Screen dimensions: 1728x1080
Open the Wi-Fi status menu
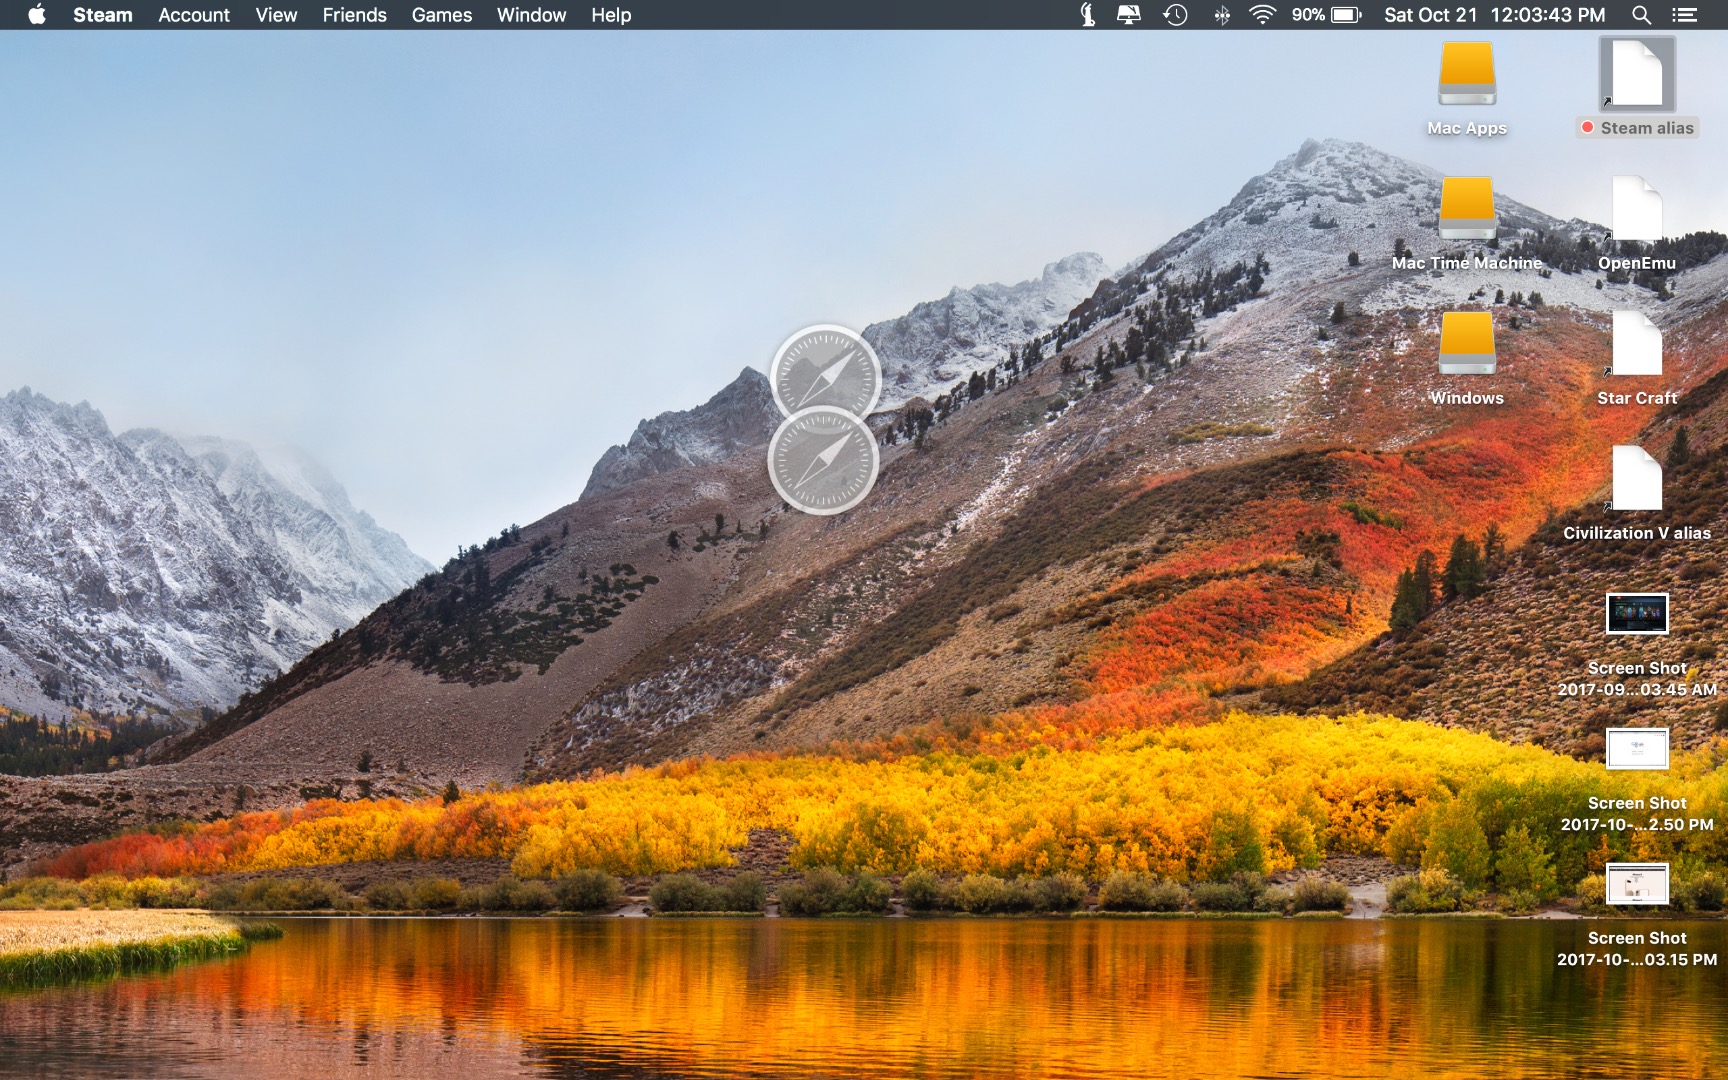pyautogui.click(x=1263, y=15)
